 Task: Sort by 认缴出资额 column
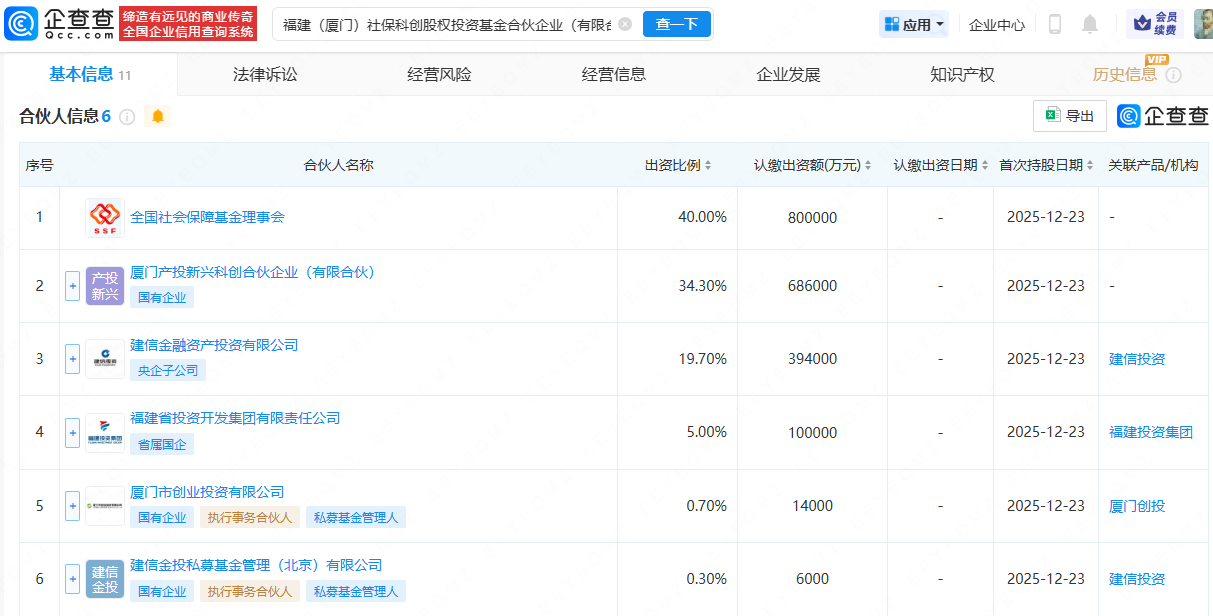tap(812, 165)
